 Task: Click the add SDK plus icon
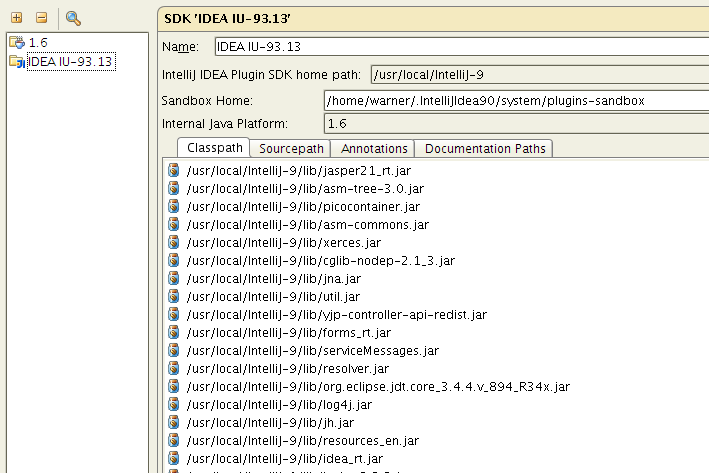click(16, 18)
